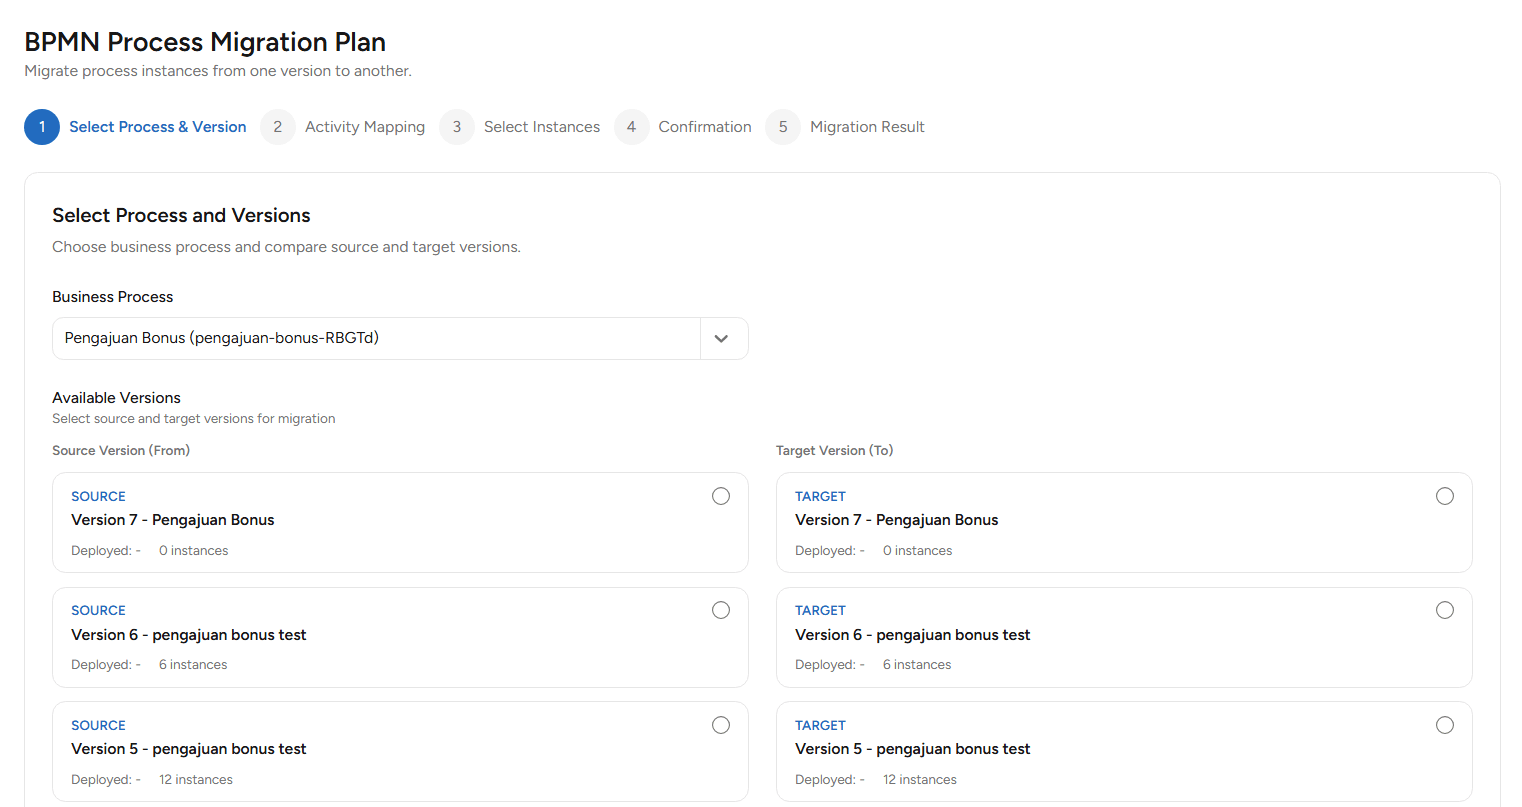Click the 'BPMN Process Migration Plan' title
Viewport: 1522px width, 807px height.
[205, 42]
